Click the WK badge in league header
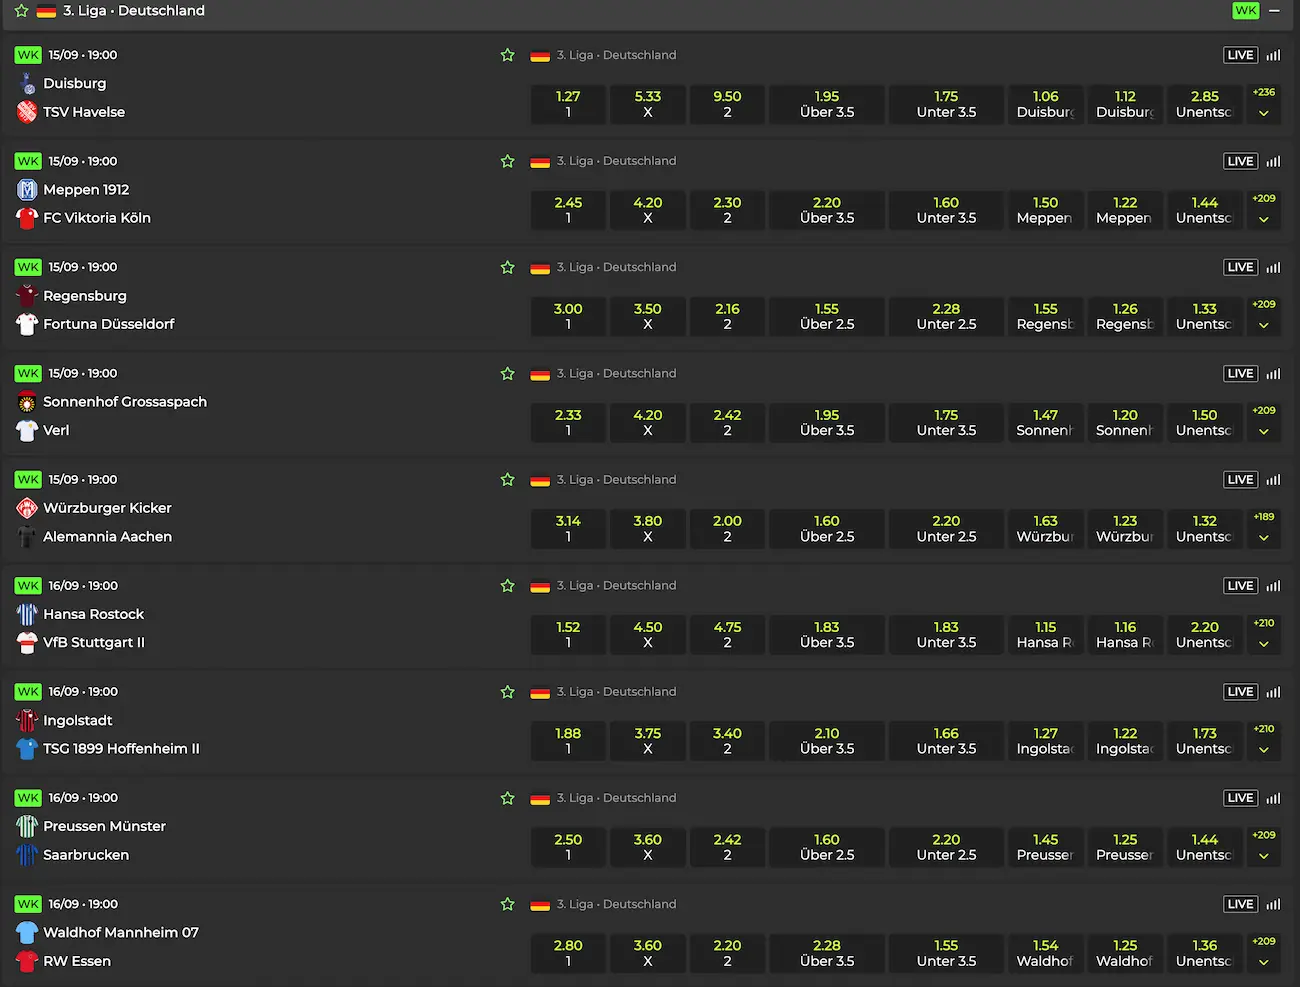The width and height of the screenshot is (1300, 987). point(1246,11)
